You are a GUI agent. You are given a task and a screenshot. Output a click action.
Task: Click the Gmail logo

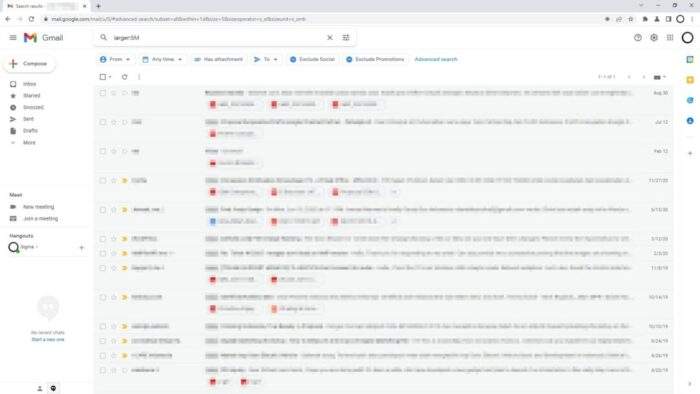pyautogui.click(x=43, y=37)
